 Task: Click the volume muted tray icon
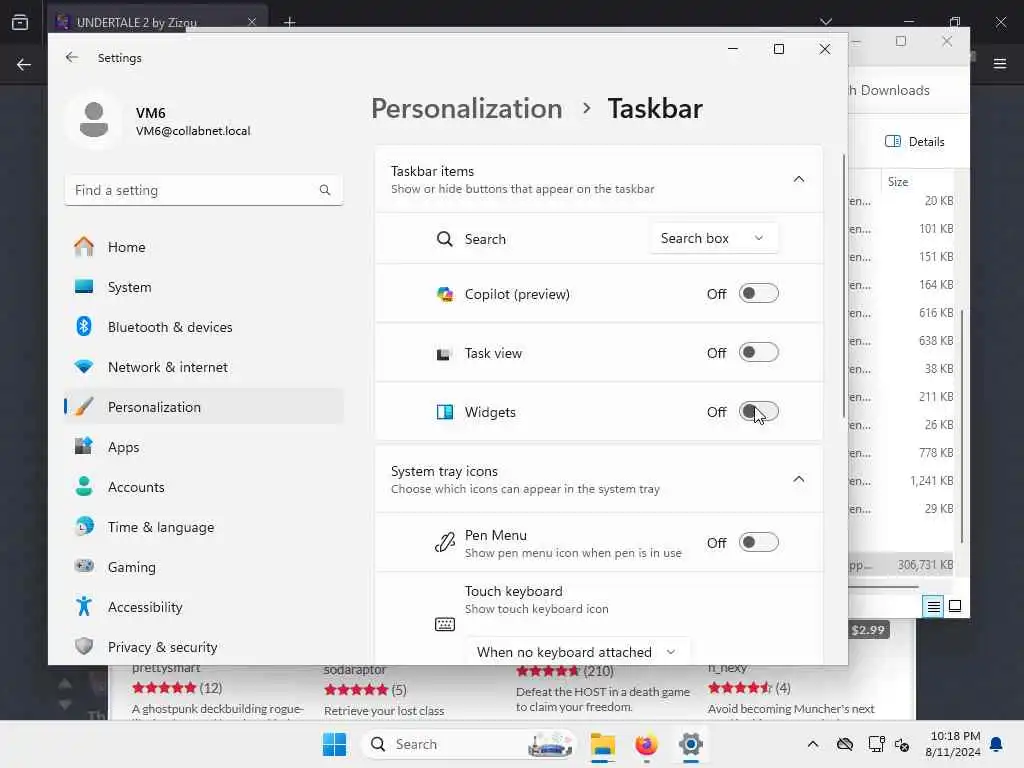coord(902,744)
